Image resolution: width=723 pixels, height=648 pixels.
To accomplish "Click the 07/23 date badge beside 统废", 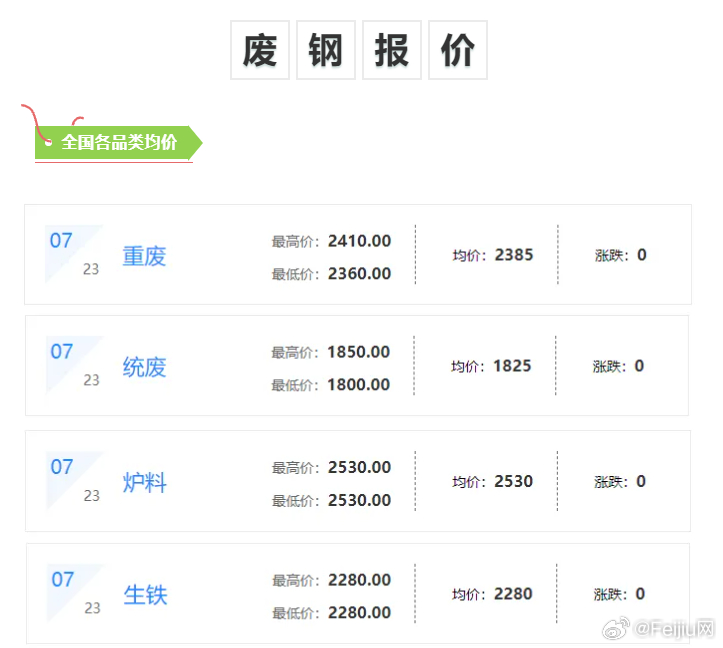I will point(74,365).
